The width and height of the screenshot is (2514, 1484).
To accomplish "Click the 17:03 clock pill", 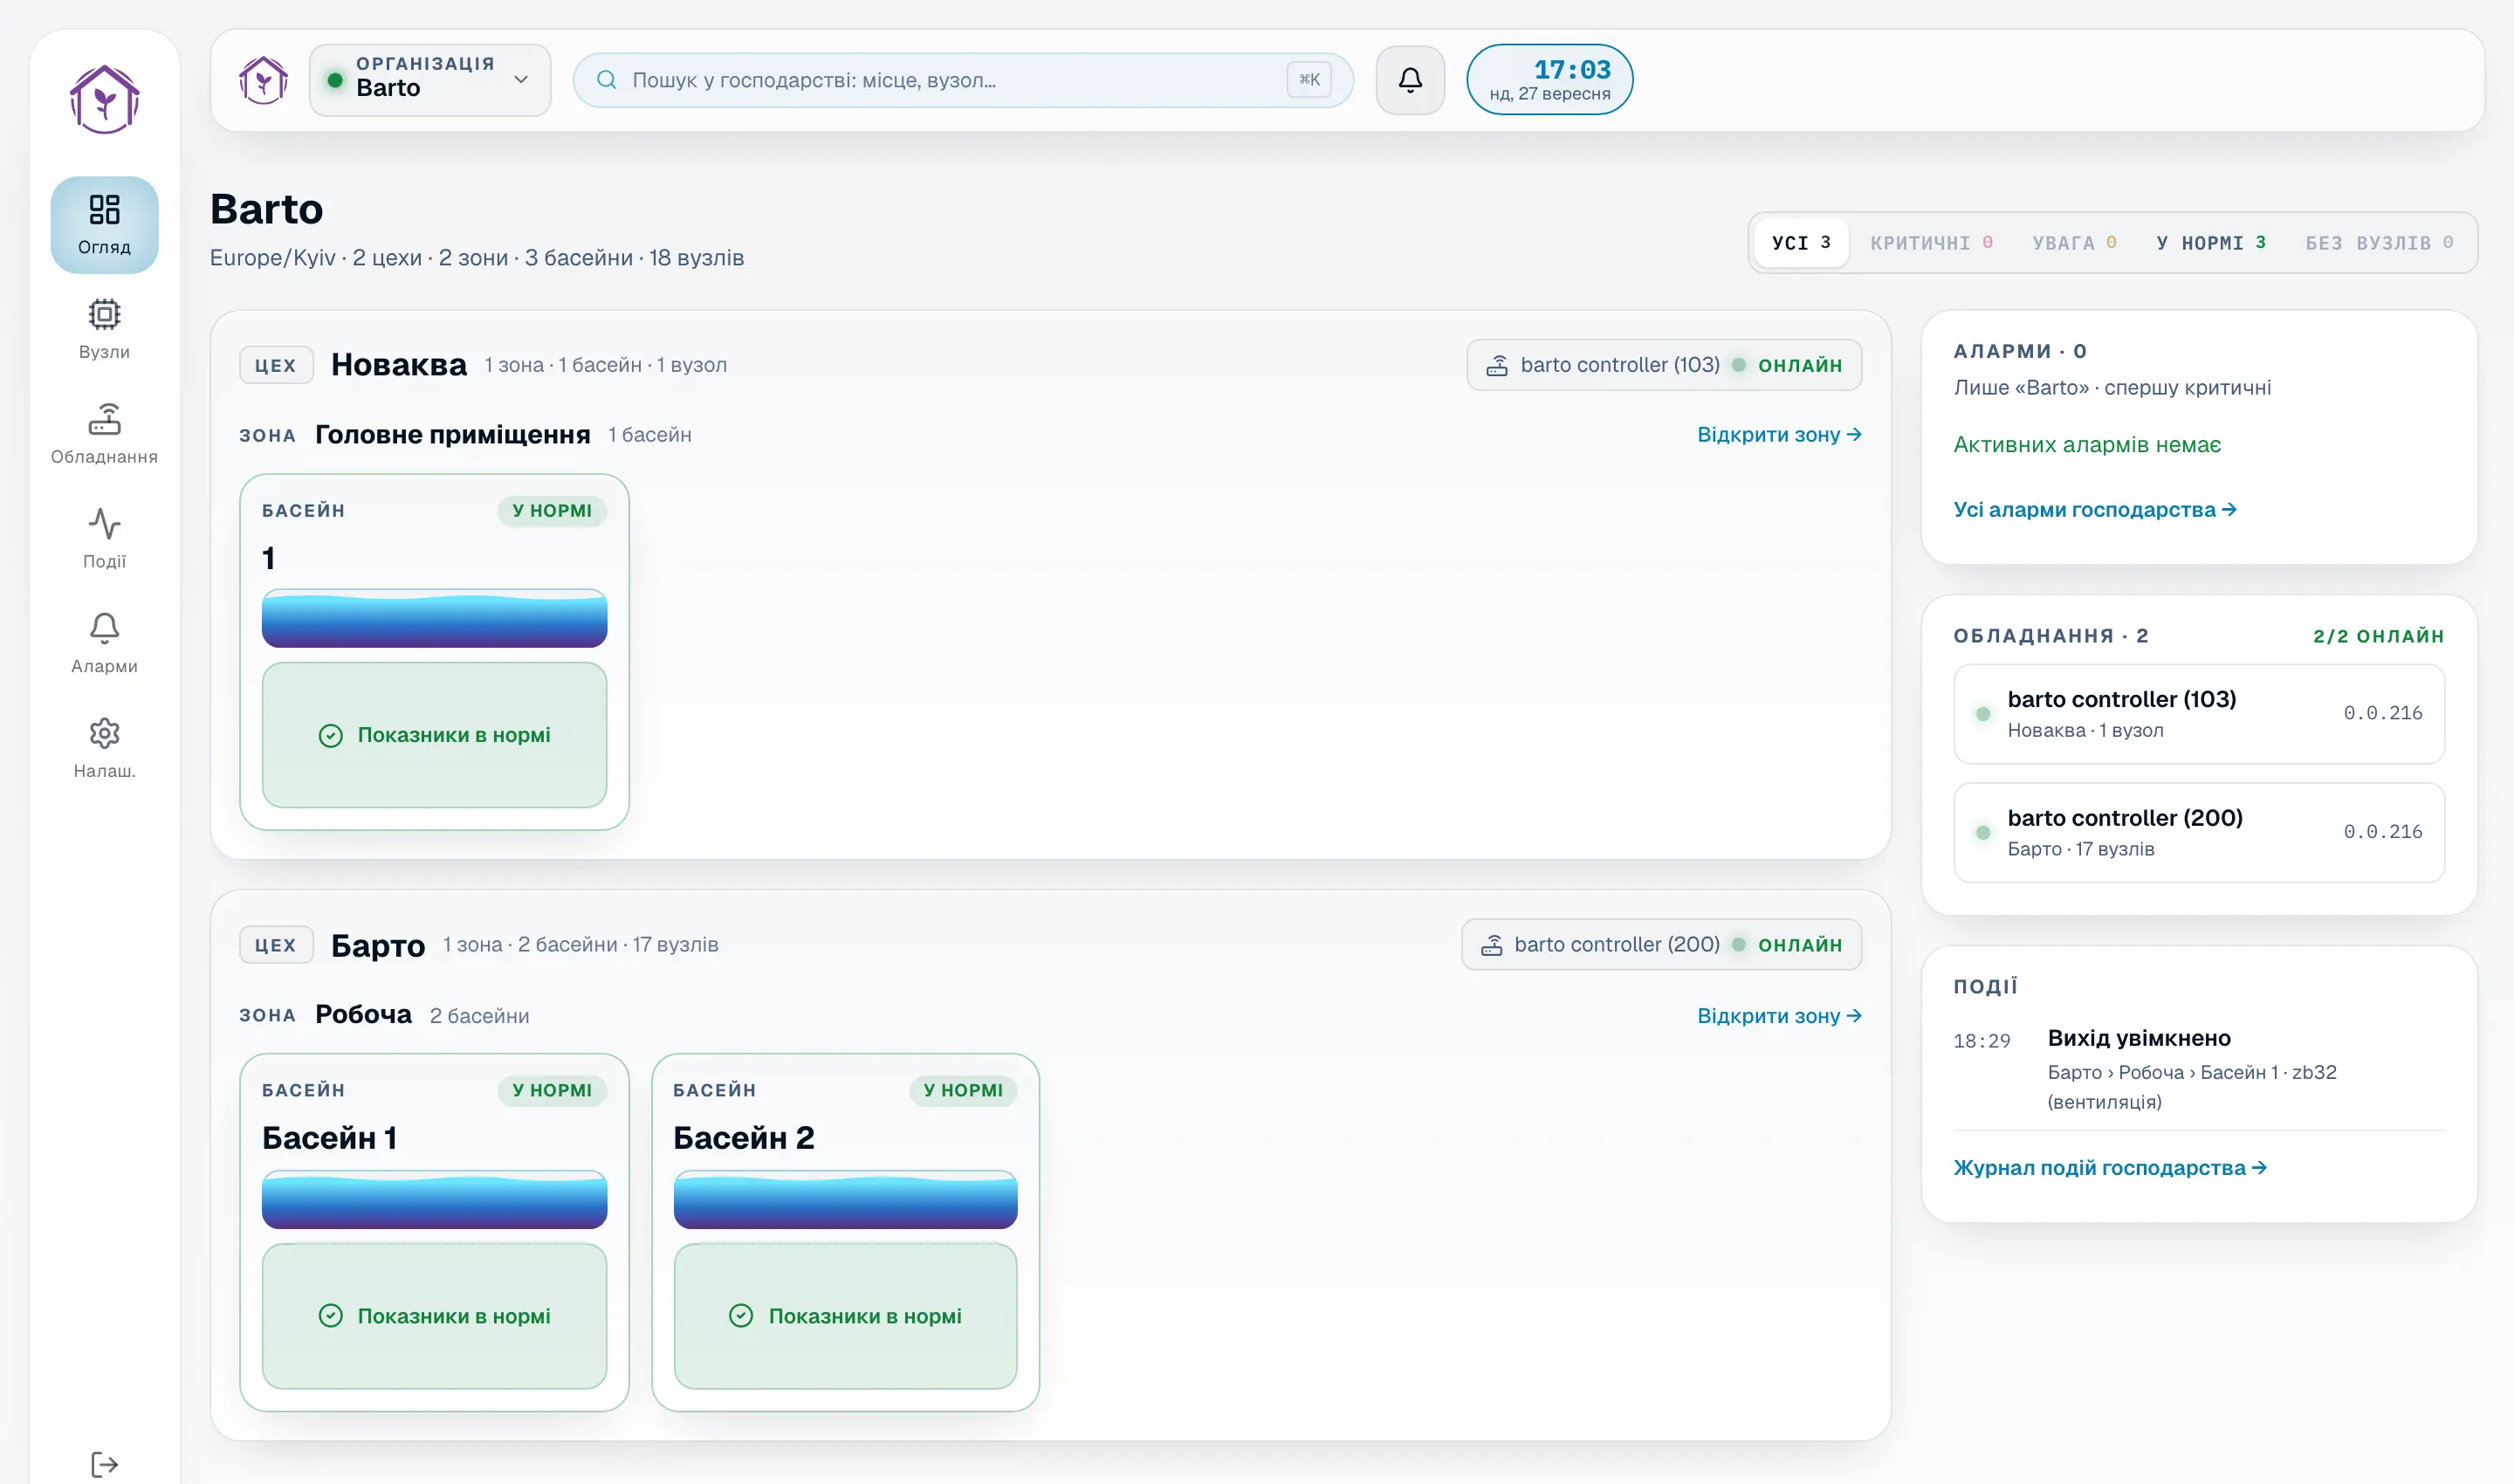I will pos(1549,80).
